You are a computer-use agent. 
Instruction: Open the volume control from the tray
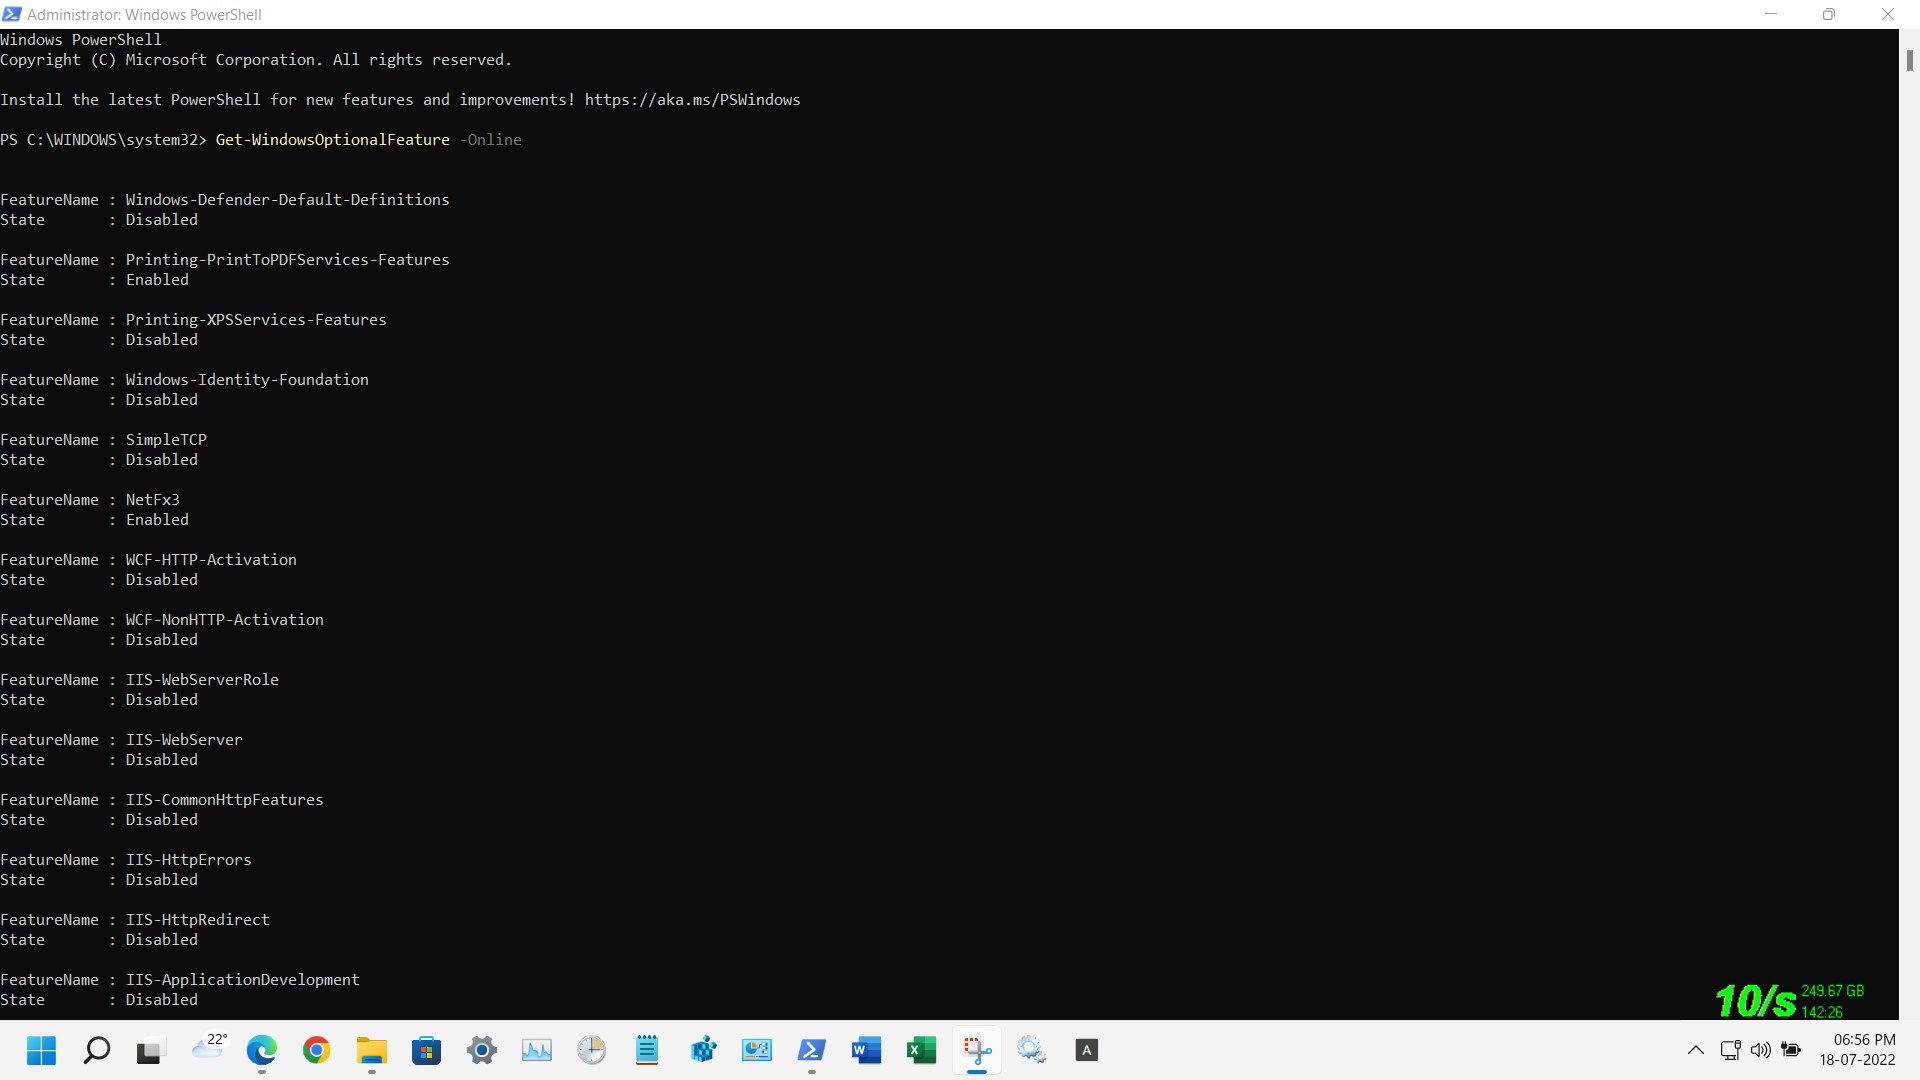pos(1761,1050)
